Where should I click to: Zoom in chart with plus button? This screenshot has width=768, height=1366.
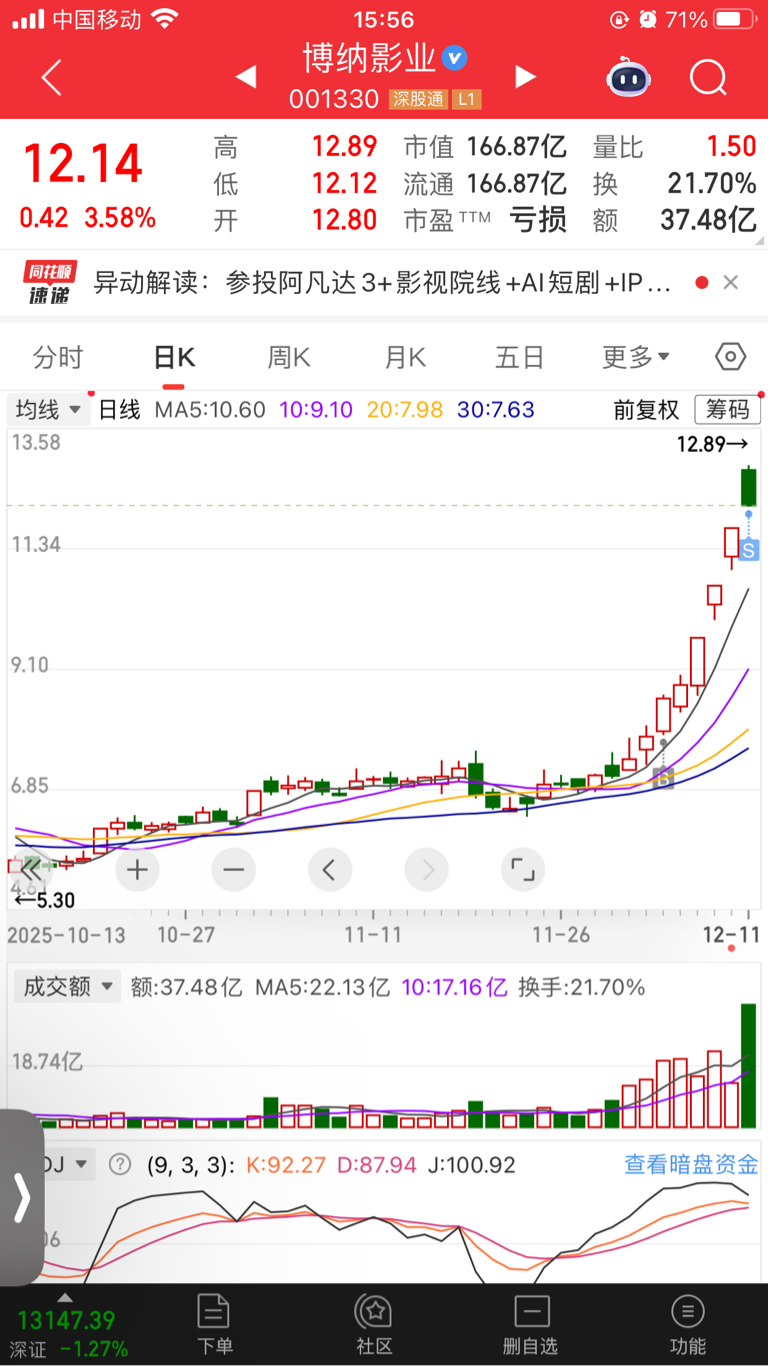click(x=137, y=870)
